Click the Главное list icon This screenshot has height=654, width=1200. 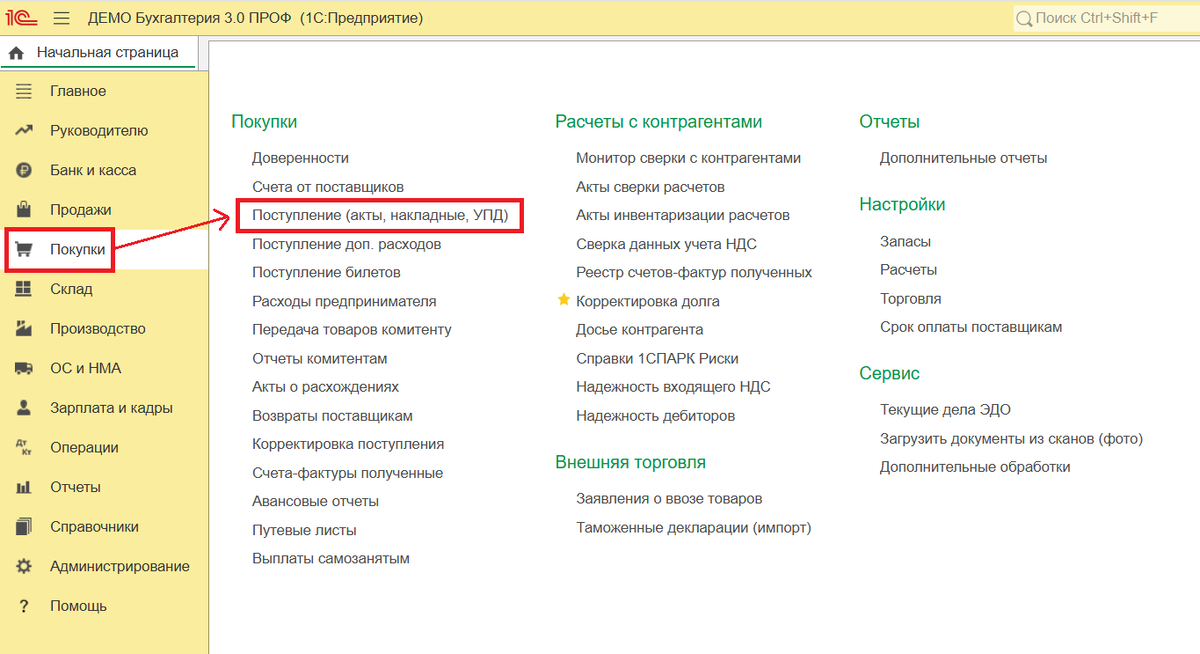click(24, 91)
